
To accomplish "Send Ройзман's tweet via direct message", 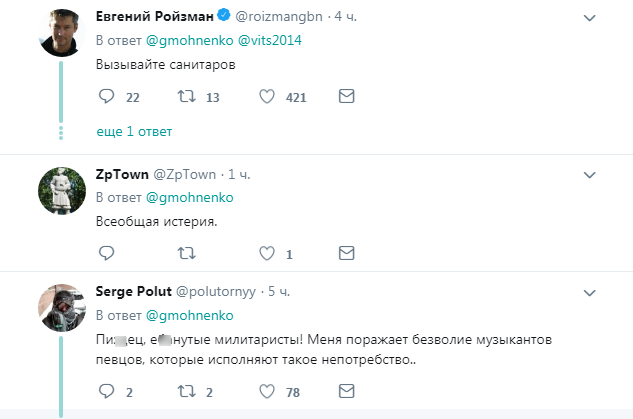I will tap(346, 97).
